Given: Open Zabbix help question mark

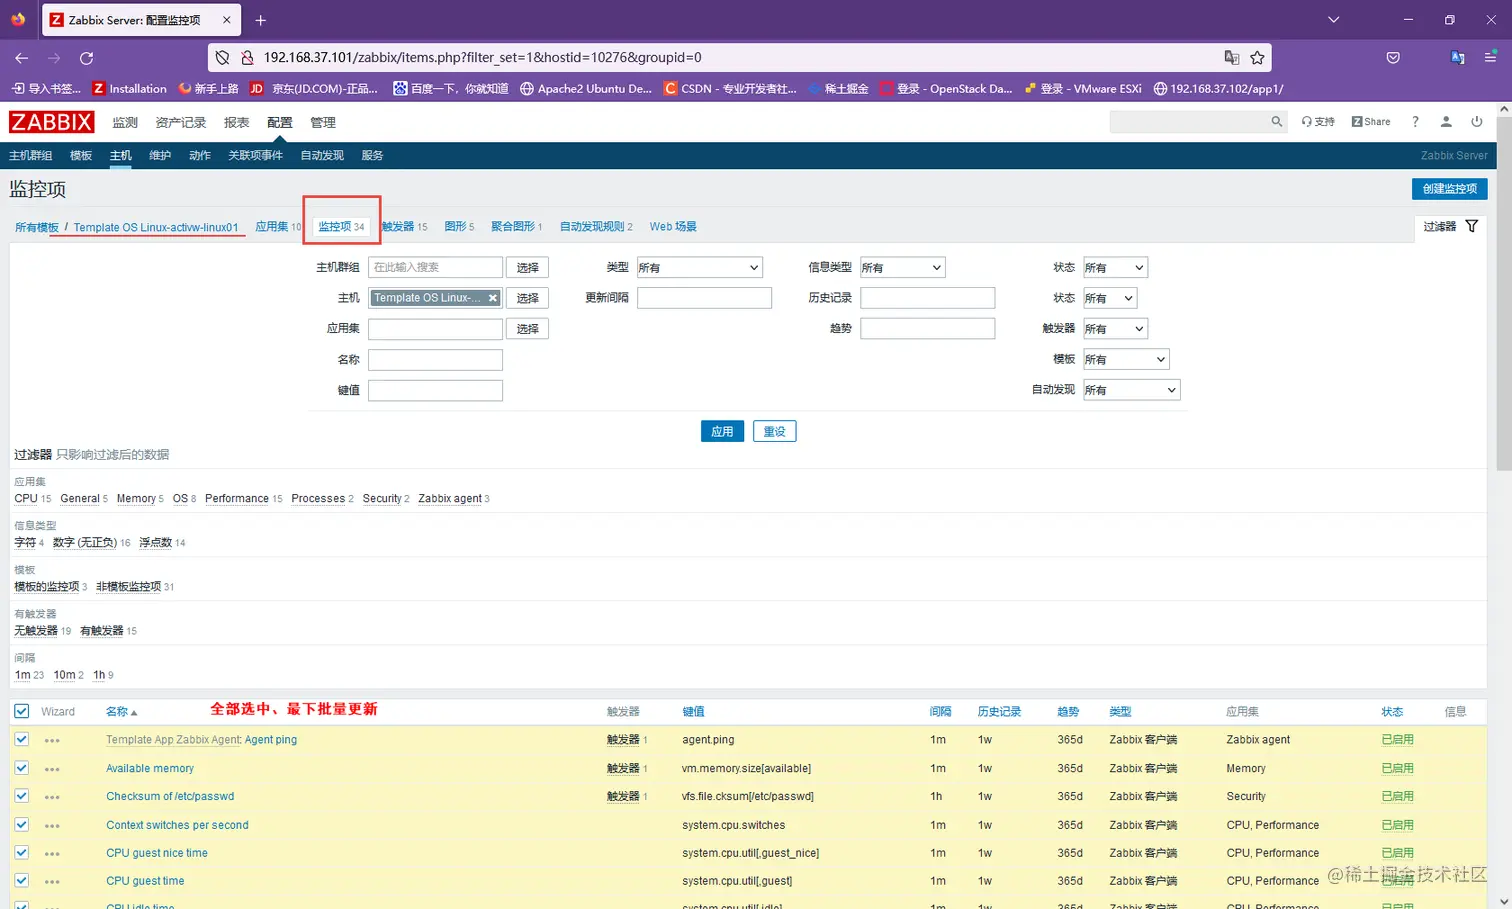Looking at the screenshot, I should [x=1415, y=122].
